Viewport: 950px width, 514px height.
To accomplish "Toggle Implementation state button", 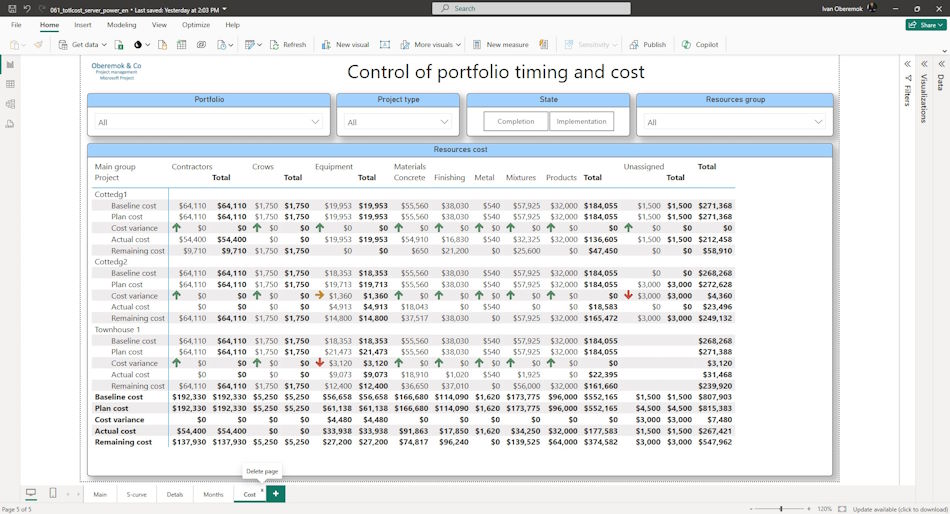I will (581, 121).
